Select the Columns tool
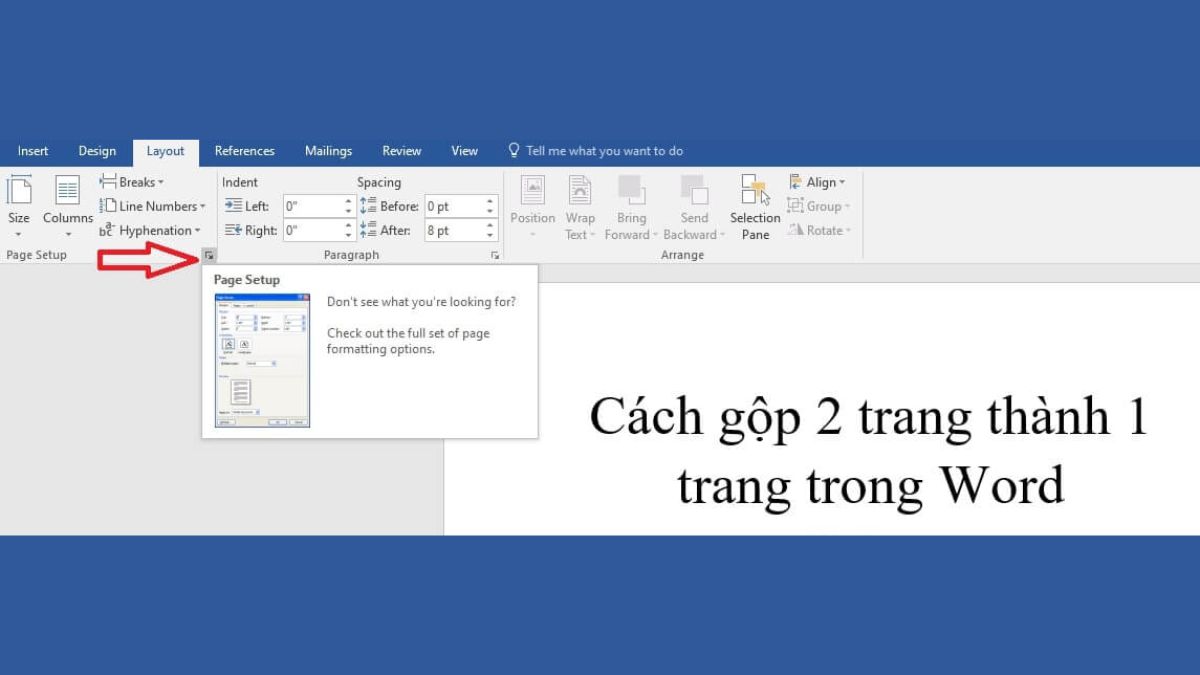Image resolution: width=1200 pixels, height=675 pixels. [x=66, y=205]
